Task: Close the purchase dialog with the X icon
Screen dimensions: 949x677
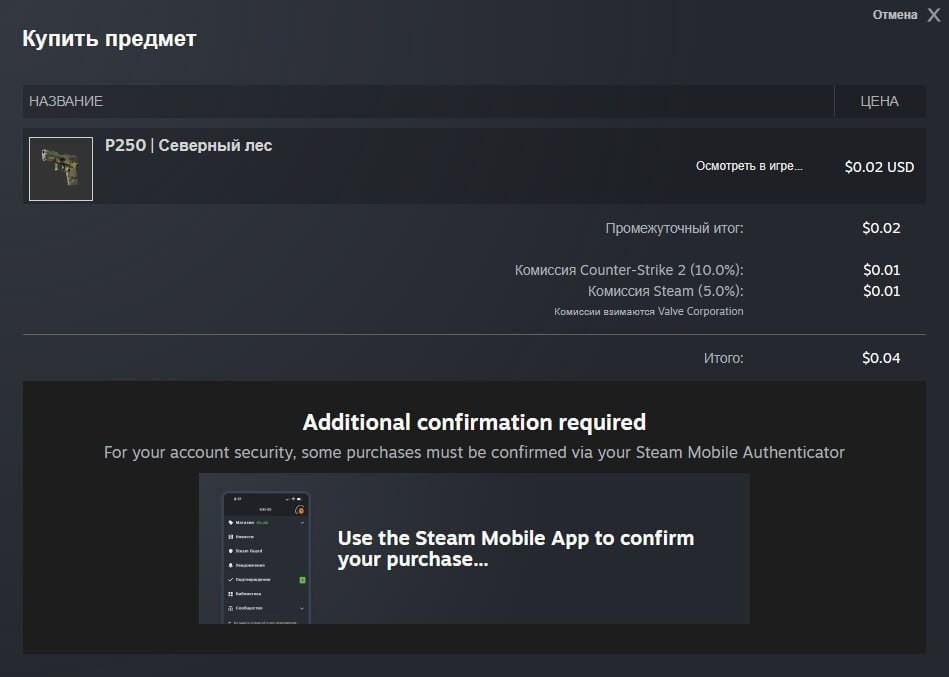Action: pyautogui.click(x=934, y=15)
